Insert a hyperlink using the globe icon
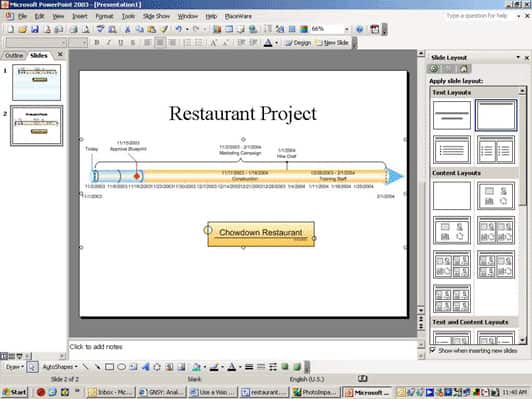 coord(253,29)
